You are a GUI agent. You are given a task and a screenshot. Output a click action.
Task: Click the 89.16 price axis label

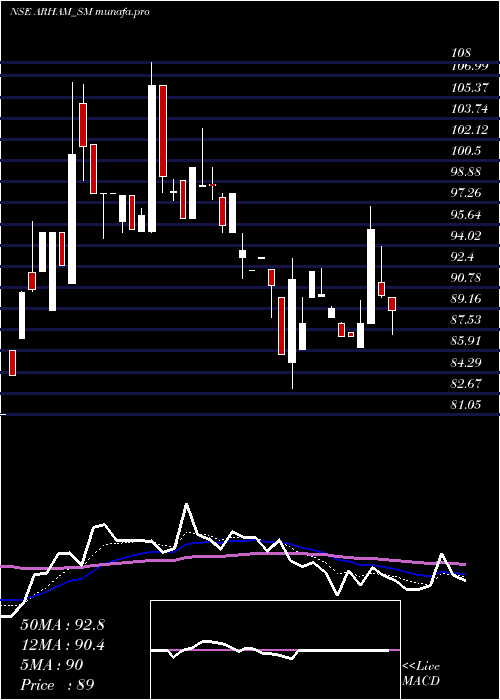pos(466,298)
